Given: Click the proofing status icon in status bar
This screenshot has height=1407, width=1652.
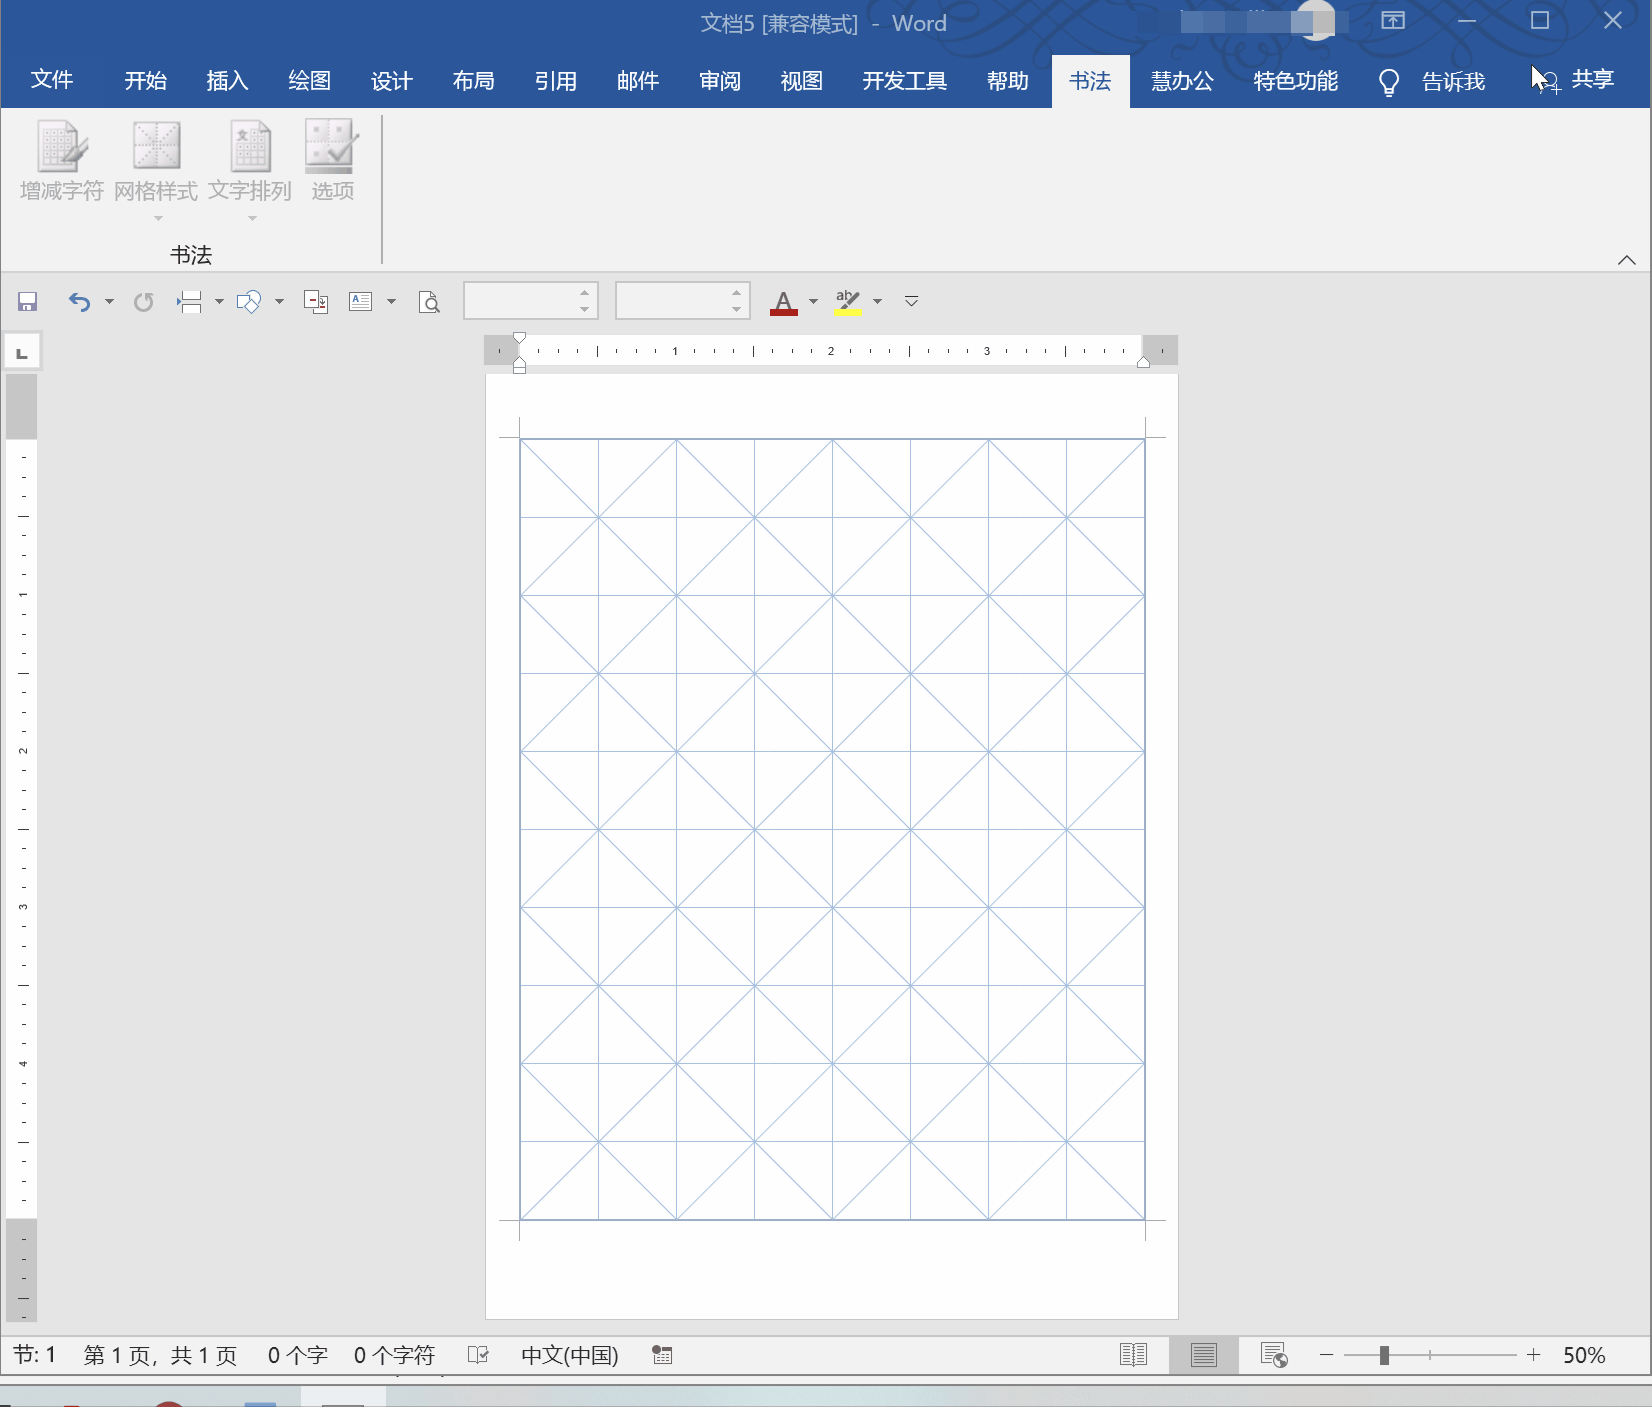Looking at the screenshot, I should pyautogui.click(x=478, y=1355).
